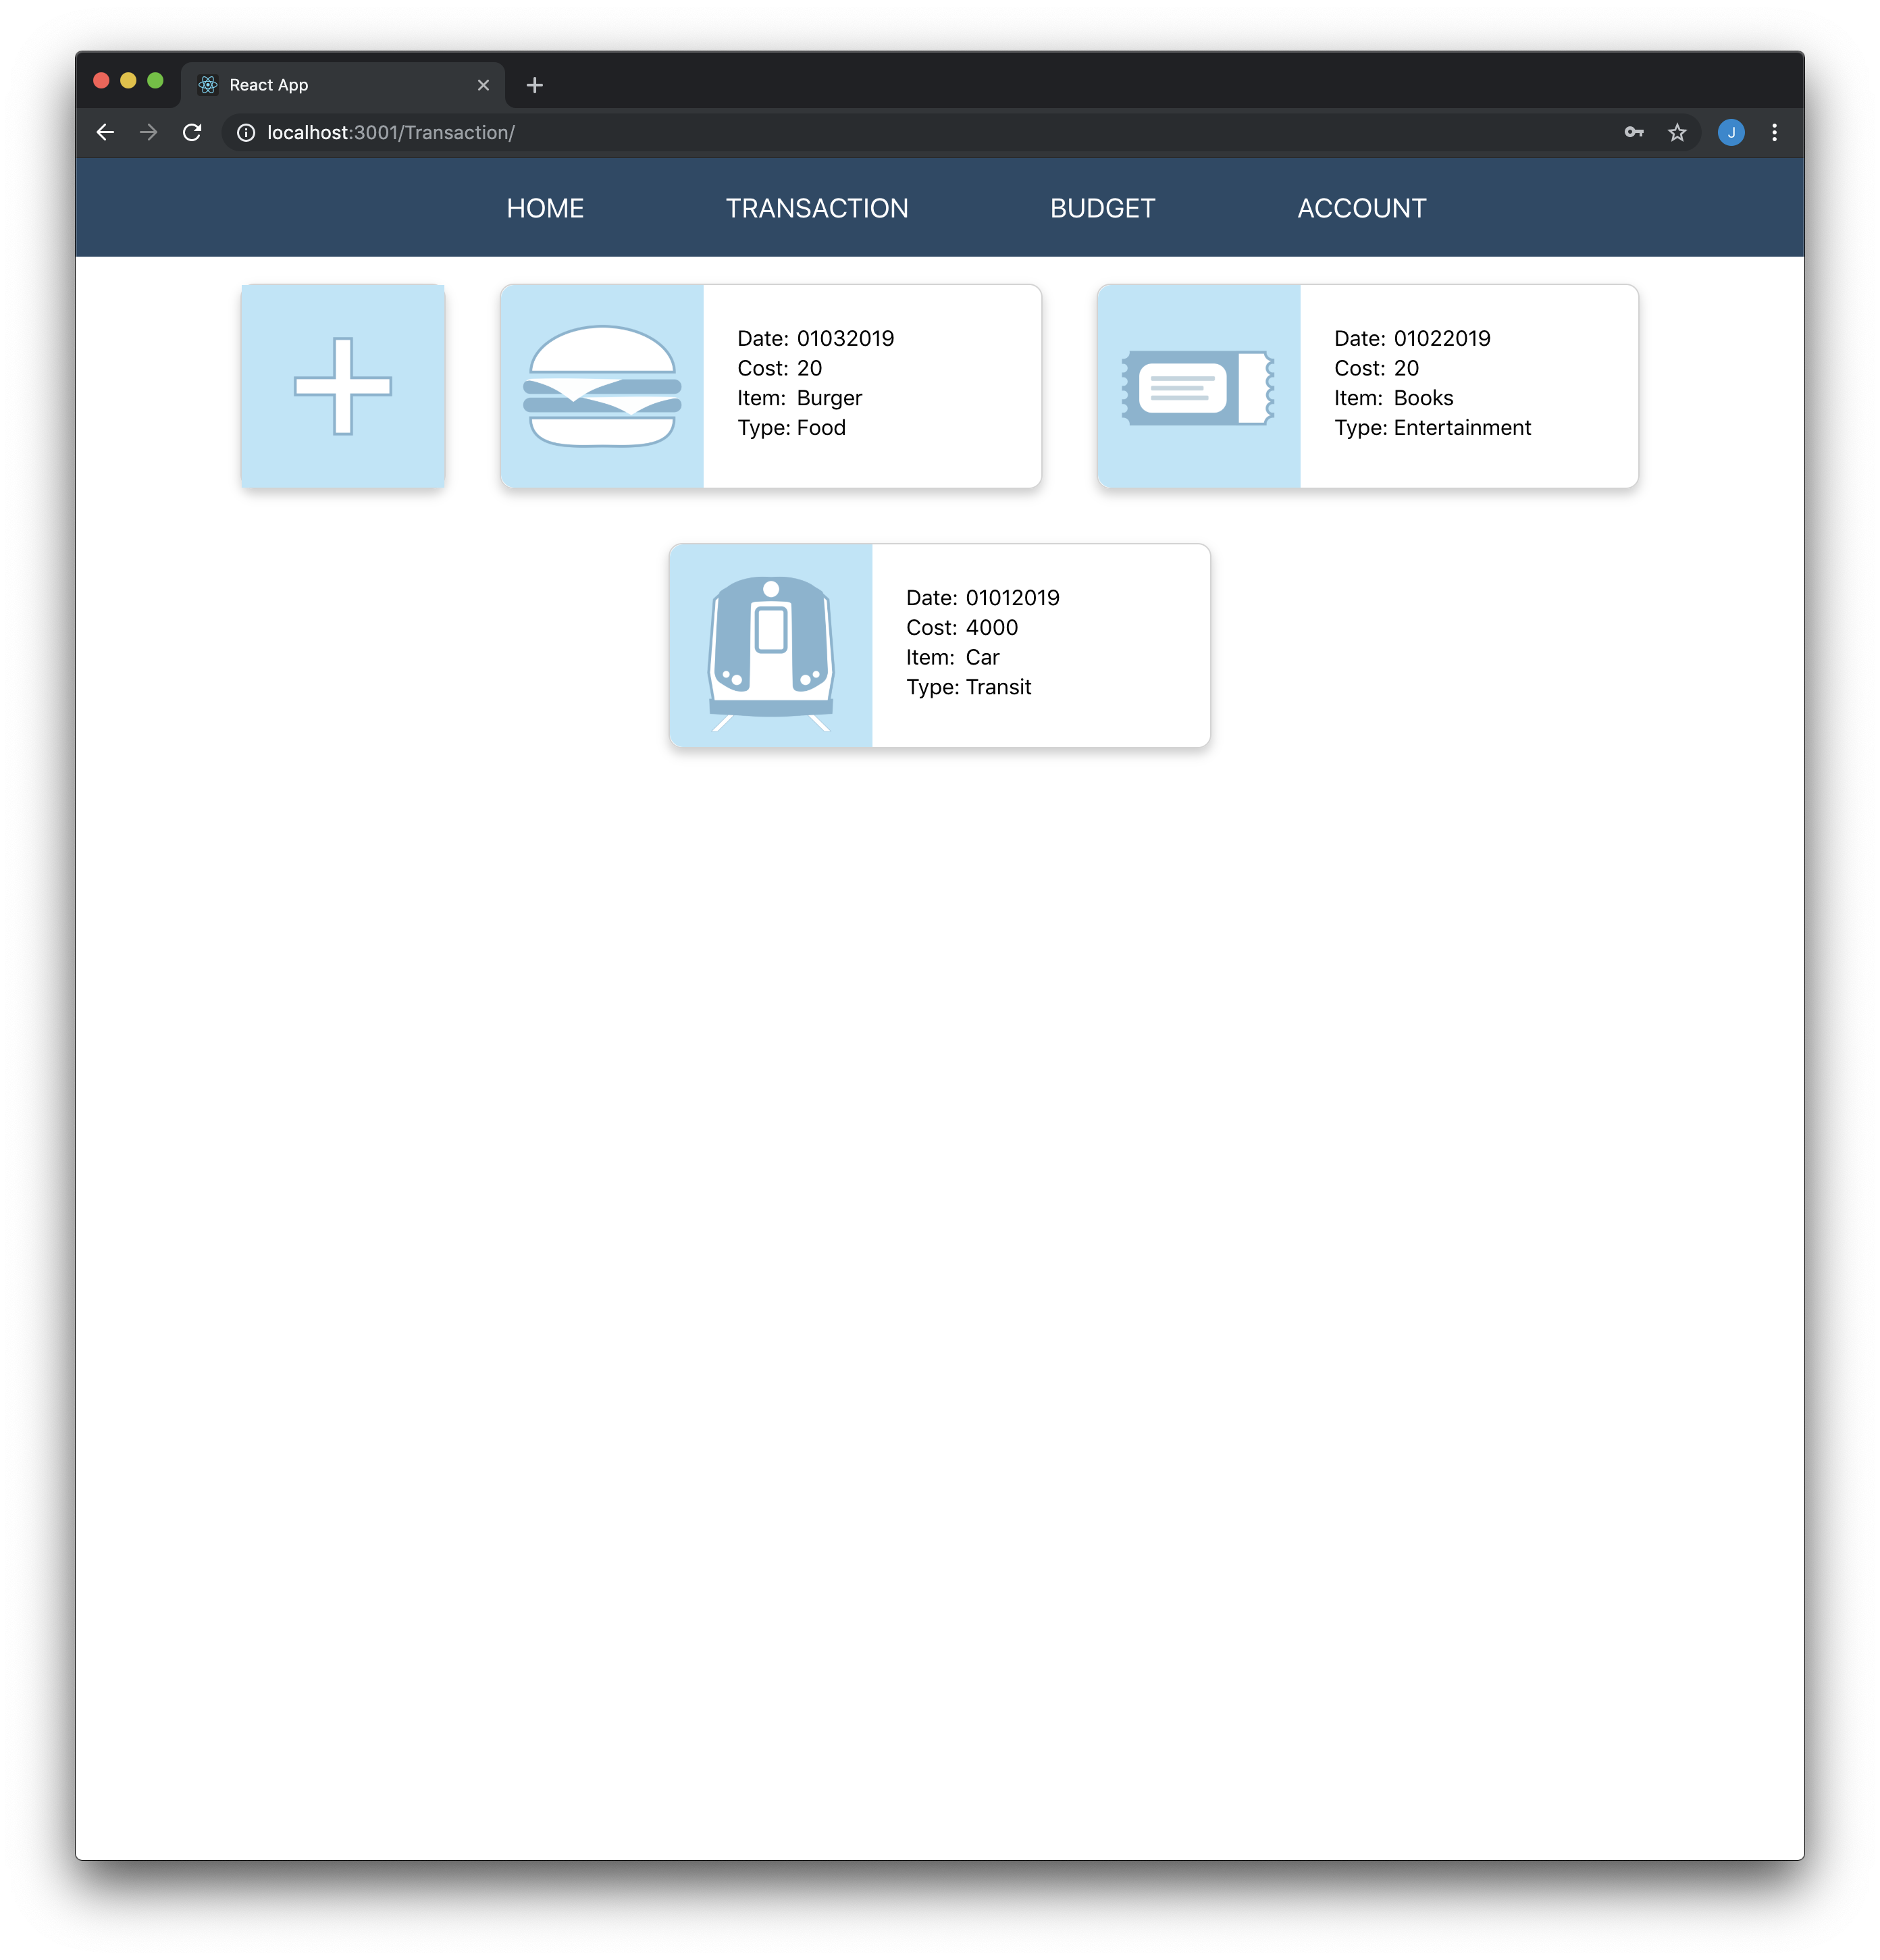Expand the Food transaction details
1880x1960 pixels.
(x=772, y=385)
